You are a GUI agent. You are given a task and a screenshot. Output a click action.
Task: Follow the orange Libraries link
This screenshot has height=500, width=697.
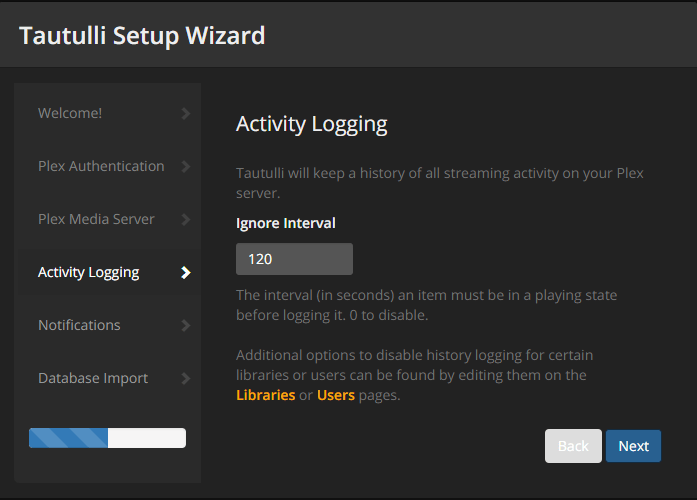pos(266,395)
